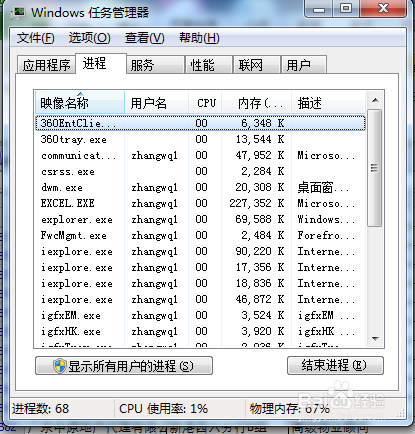Image resolution: width=415 pixels, height=434 pixels.
Task: Click the 47,952 K memory value
Action: [260, 155]
